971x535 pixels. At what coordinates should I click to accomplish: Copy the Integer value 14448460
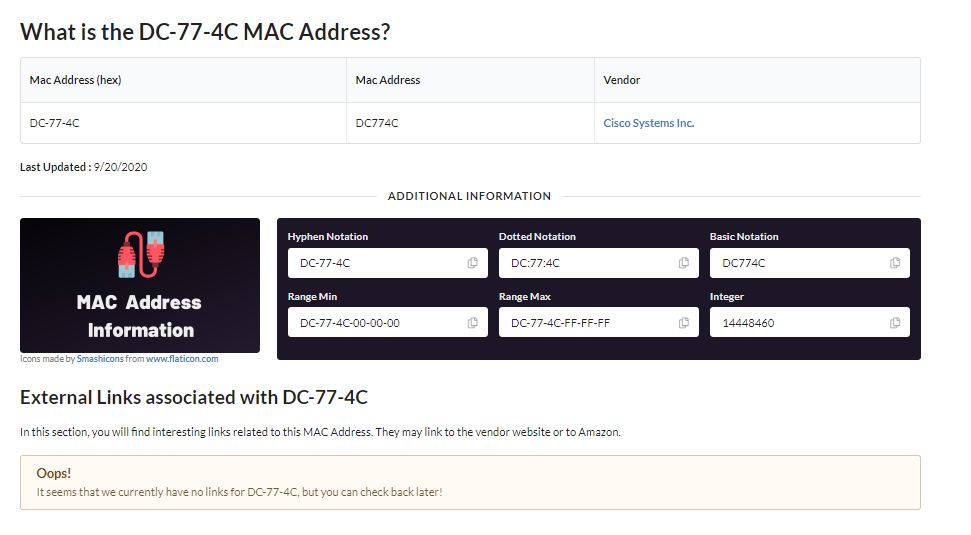coord(894,323)
